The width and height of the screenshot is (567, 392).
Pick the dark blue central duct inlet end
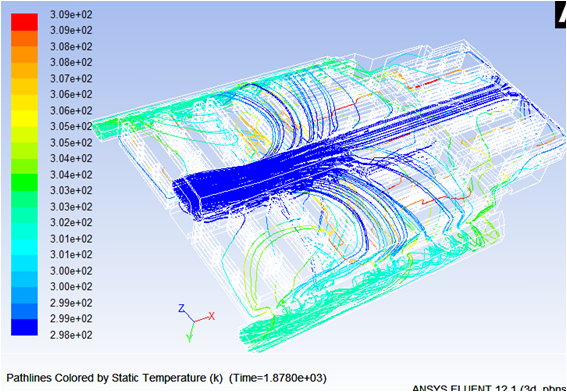point(188,195)
